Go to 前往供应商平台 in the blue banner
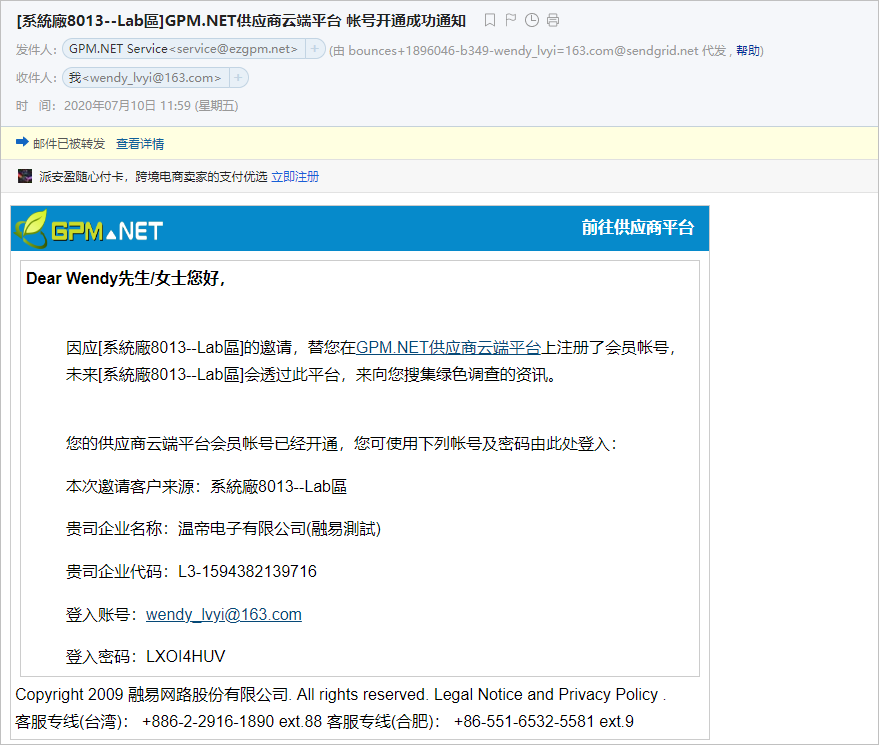Viewport: 879px width, 745px height. pyautogui.click(x=638, y=228)
